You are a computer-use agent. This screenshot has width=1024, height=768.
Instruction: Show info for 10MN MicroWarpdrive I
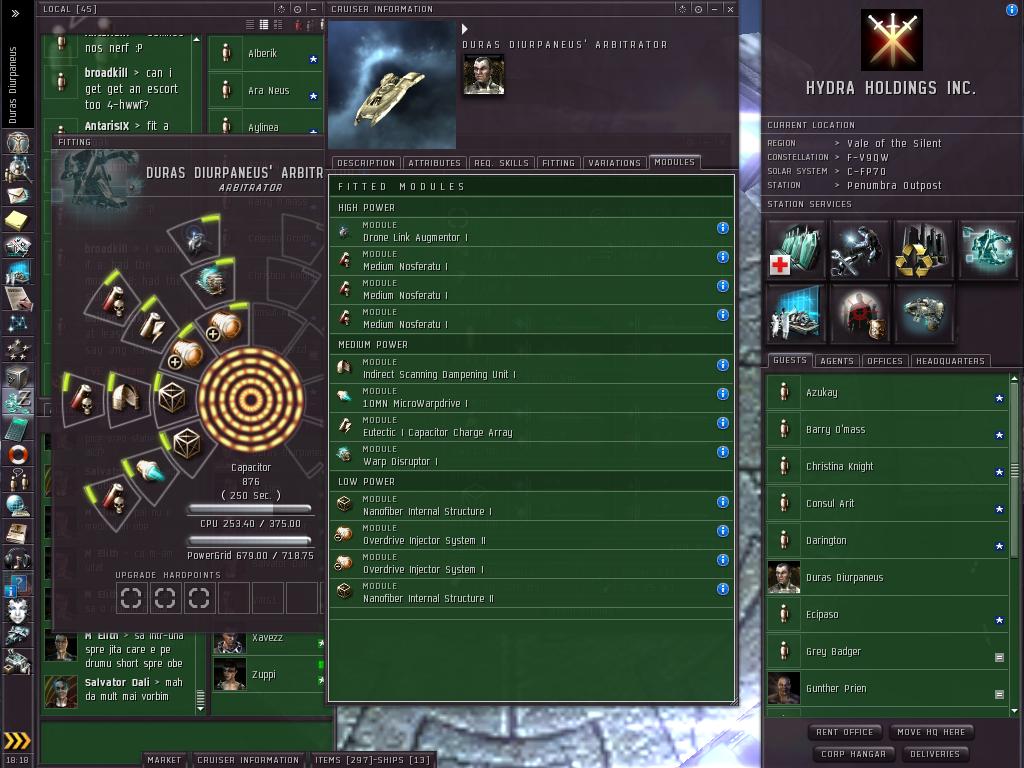click(722, 394)
